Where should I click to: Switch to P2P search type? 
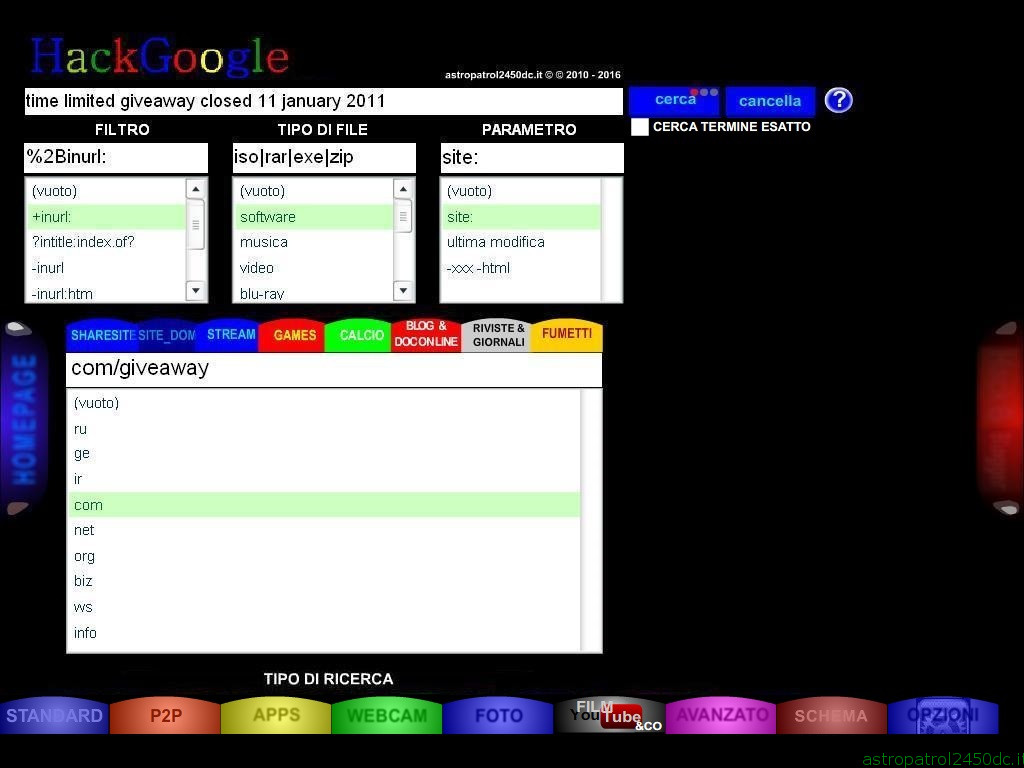[165, 716]
